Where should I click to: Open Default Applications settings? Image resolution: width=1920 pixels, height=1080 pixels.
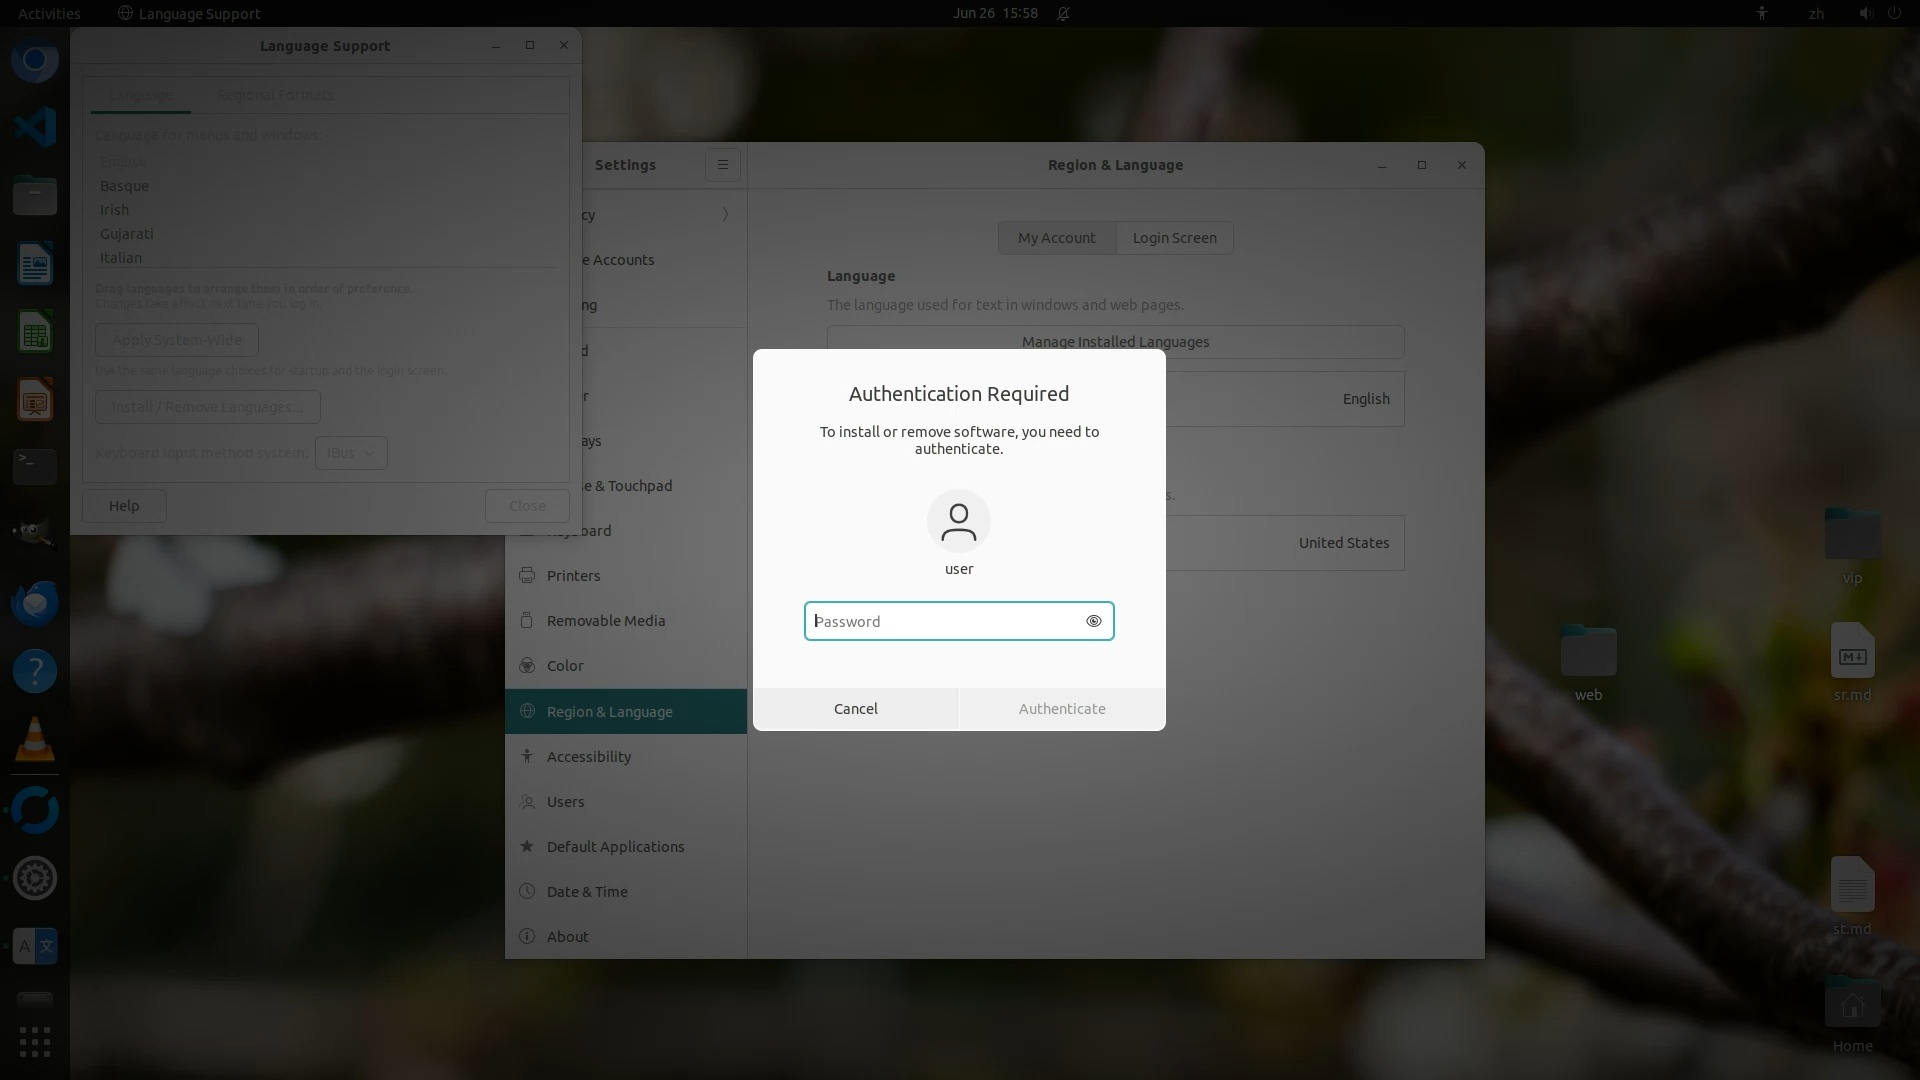point(615,847)
